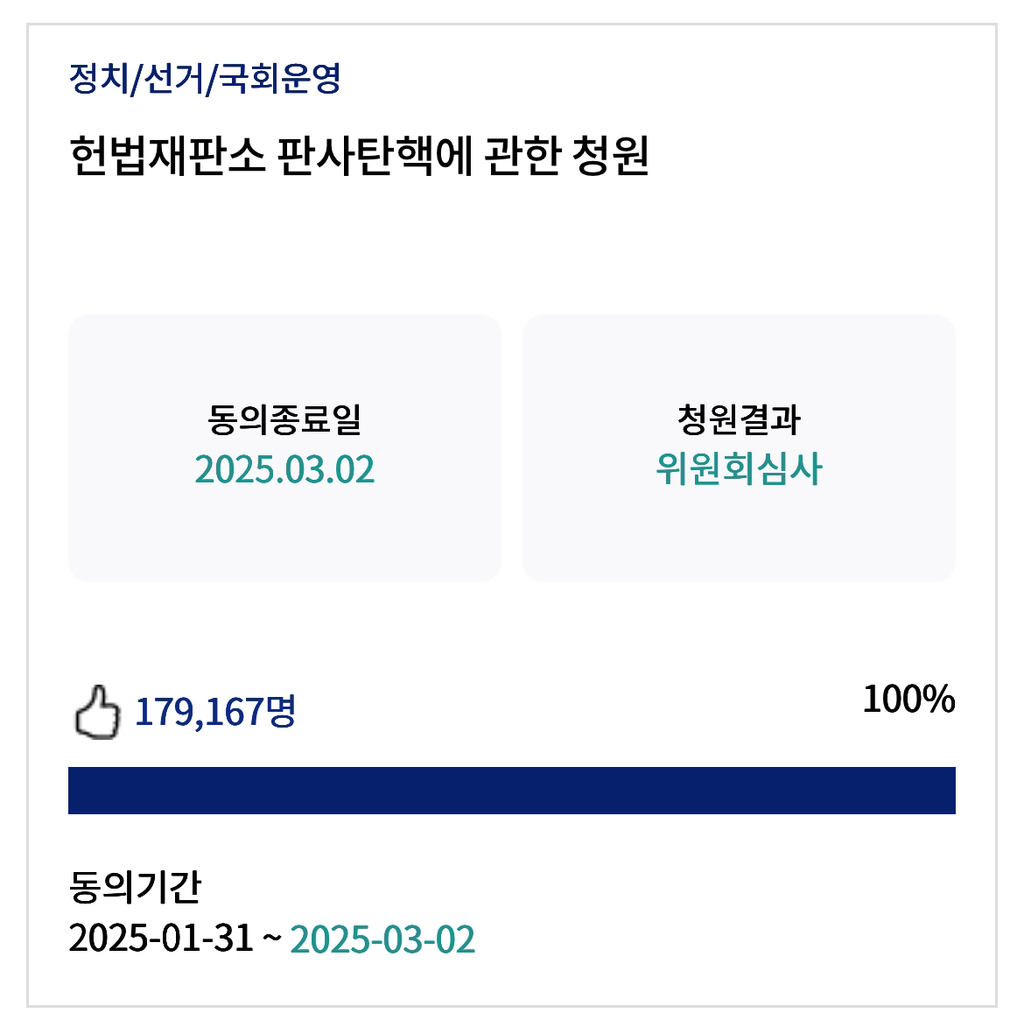Click 국회운영 in the category line
Image resolution: width=1024 pixels, height=1034 pixels.
pyautogui.click(x=280, y=78)
